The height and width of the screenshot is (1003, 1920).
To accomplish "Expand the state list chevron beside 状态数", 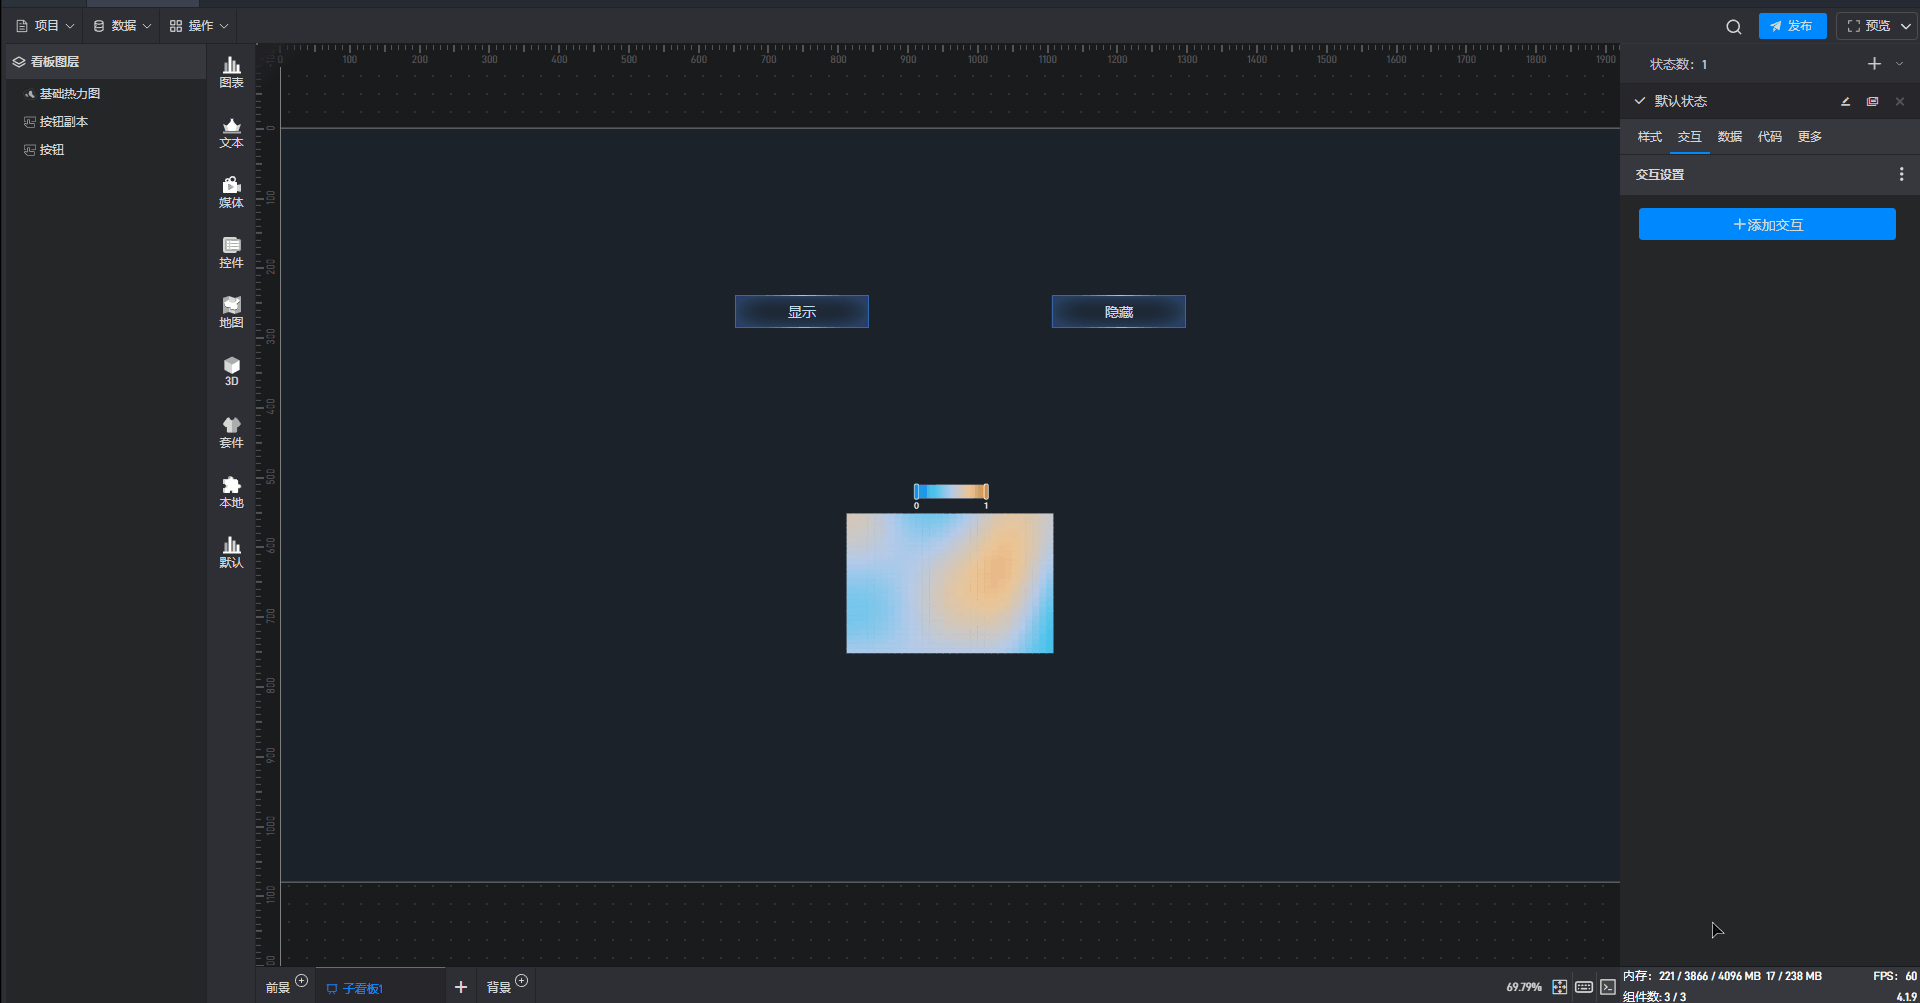I will 1900,64.
